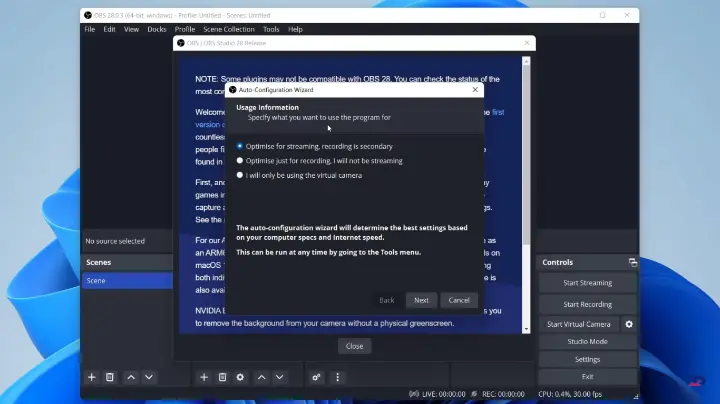
Task: Open virtual camera settings gear icon
Action: click(x=629, y=324)
